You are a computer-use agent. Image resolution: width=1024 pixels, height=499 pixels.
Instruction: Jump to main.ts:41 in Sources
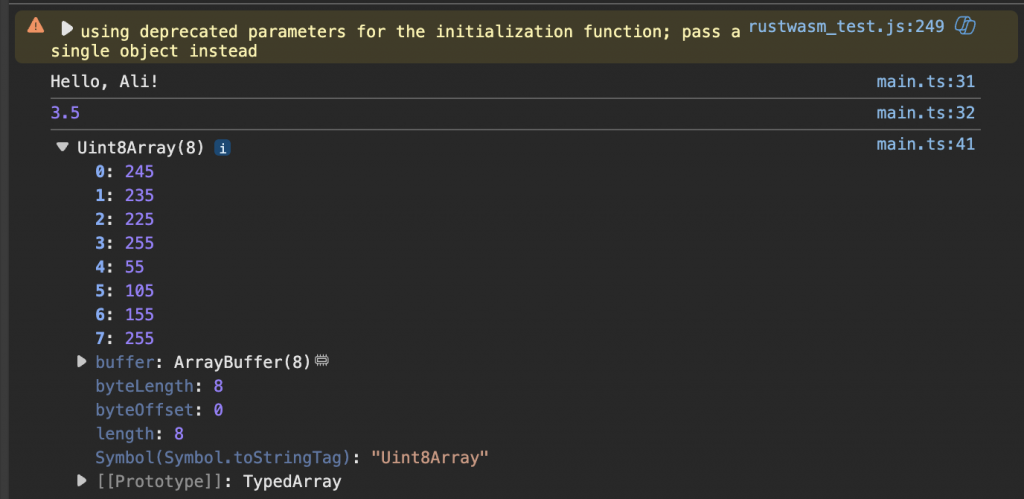coord(924,145)
